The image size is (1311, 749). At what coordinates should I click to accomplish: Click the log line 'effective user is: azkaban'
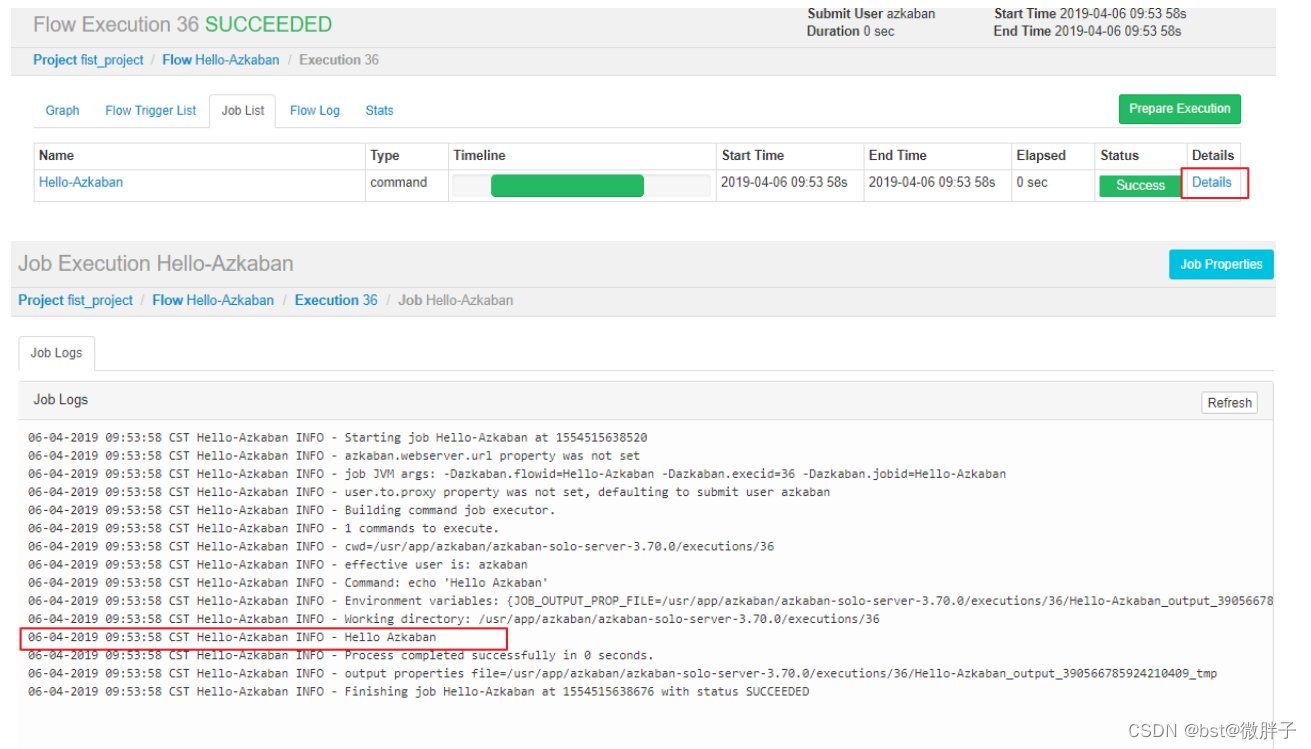(278, 564)
